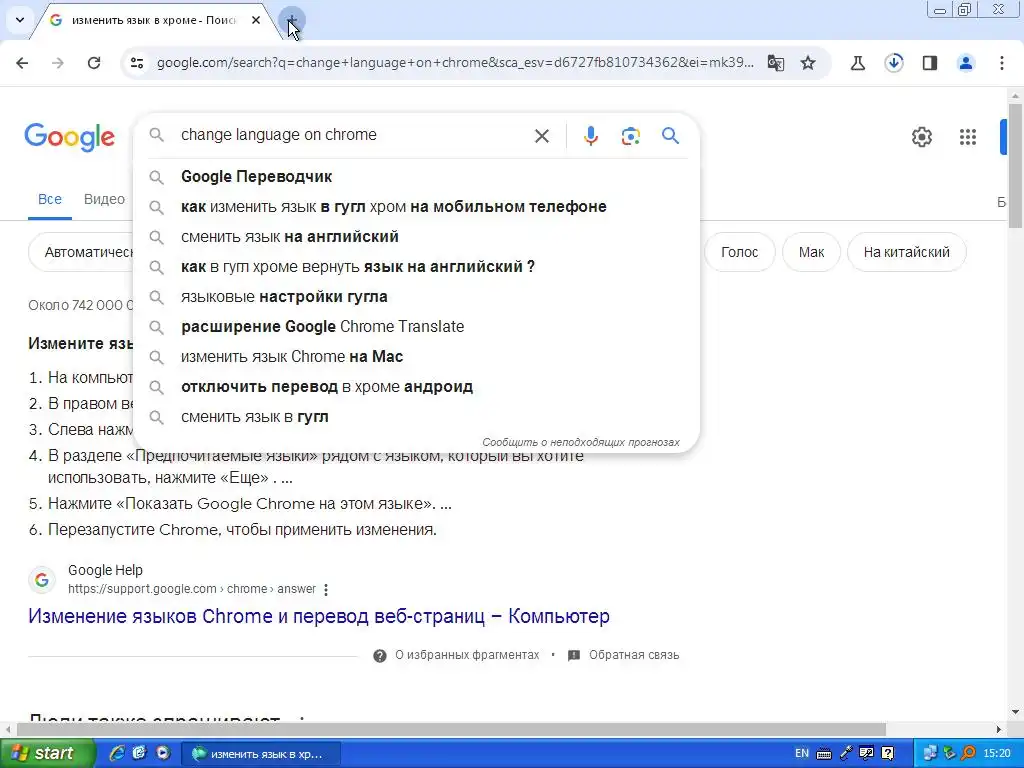Open Chrome Labs flask icon
The image size is (1024, 768).
pos(857,63)
